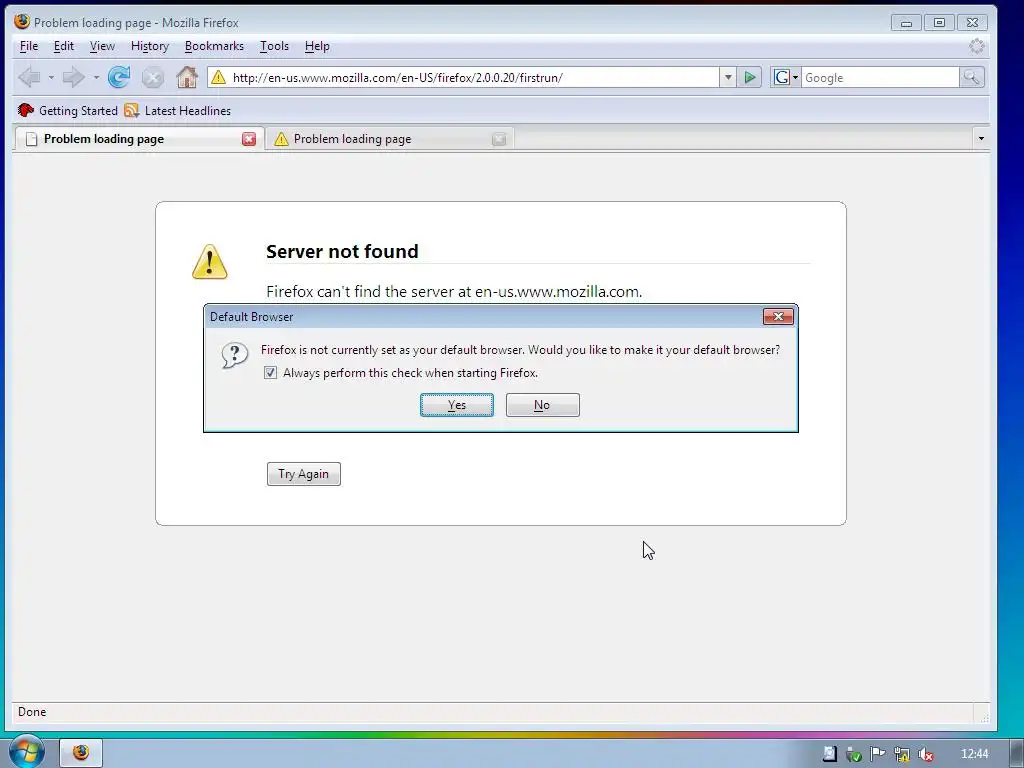The height and width of the screenshot is (768, 1024).
Task: Click the Action Center flag tray icon
Action: tap(878, 754)
